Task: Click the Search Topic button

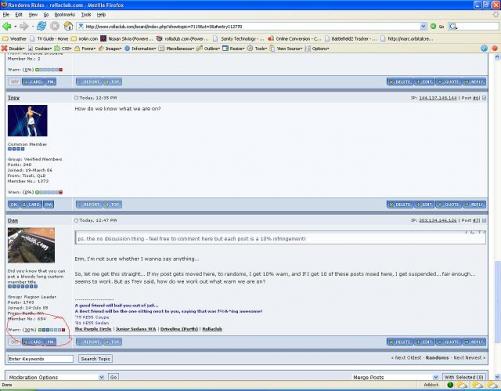Action: pyautogui.click(x=95, y=359)
